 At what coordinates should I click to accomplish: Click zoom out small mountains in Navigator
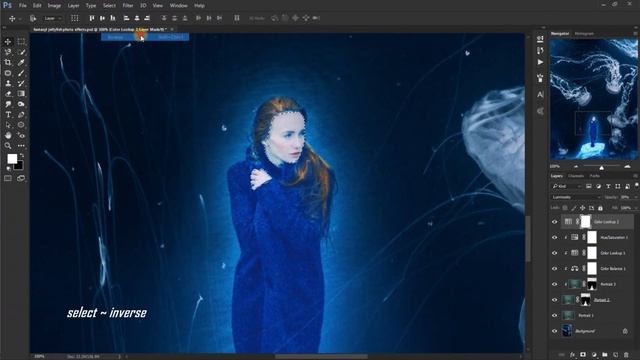576,167
